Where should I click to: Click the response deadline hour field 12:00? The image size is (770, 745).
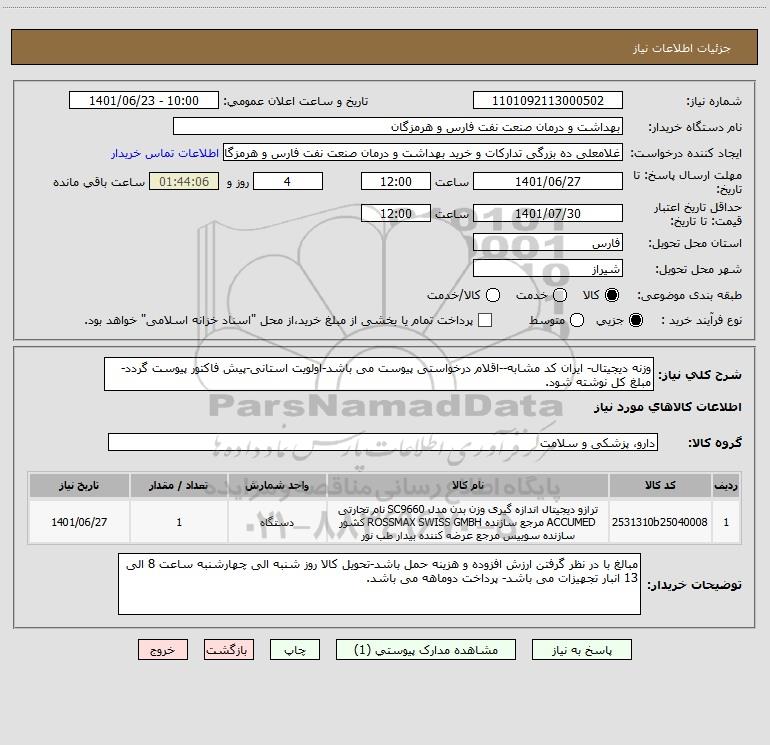point(396,182)
